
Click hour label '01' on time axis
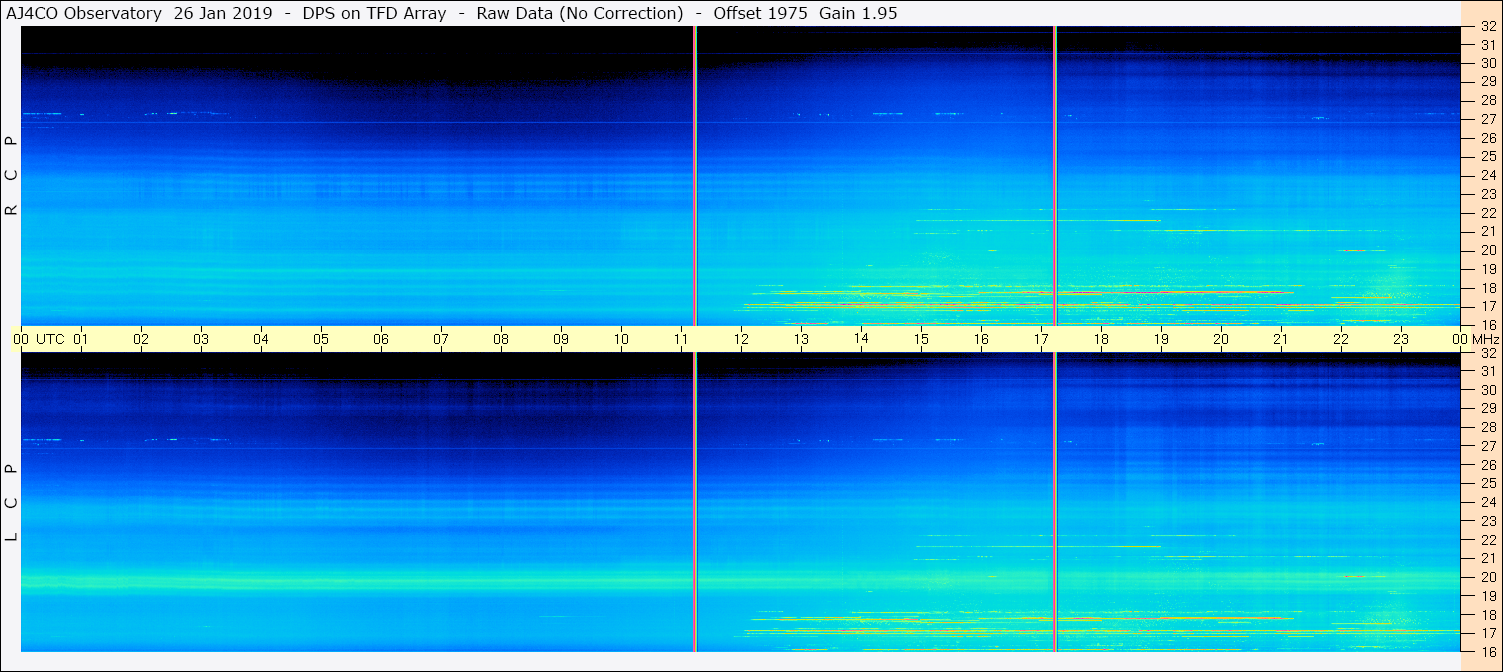(81, 339)
